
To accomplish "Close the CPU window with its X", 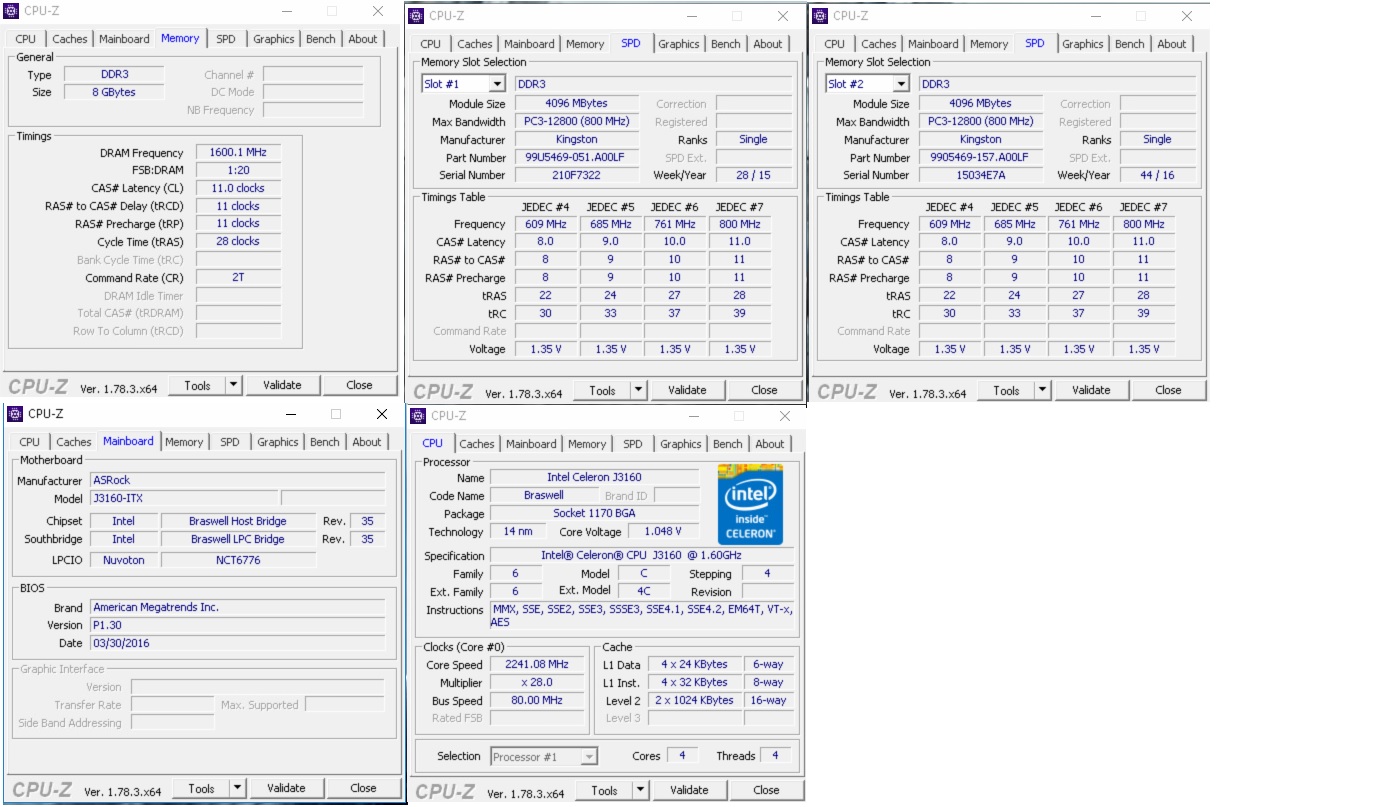I will click(x=784, y=416).
